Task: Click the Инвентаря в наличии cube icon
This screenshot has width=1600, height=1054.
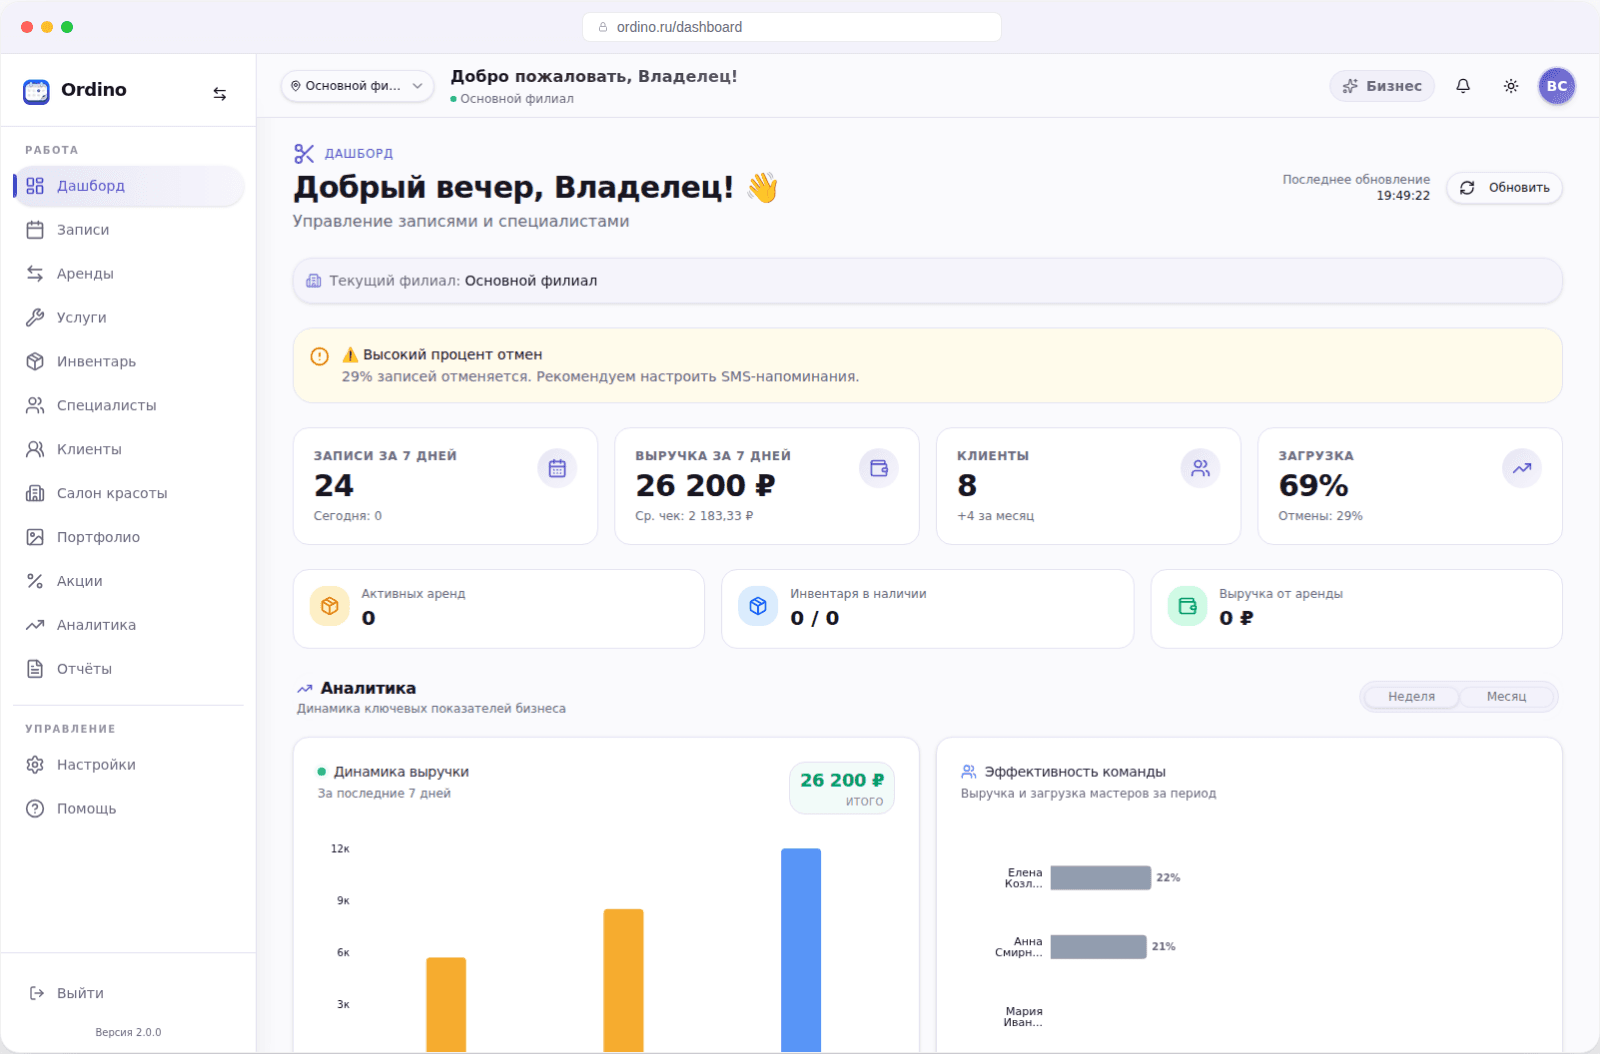Action: [758, 606]
